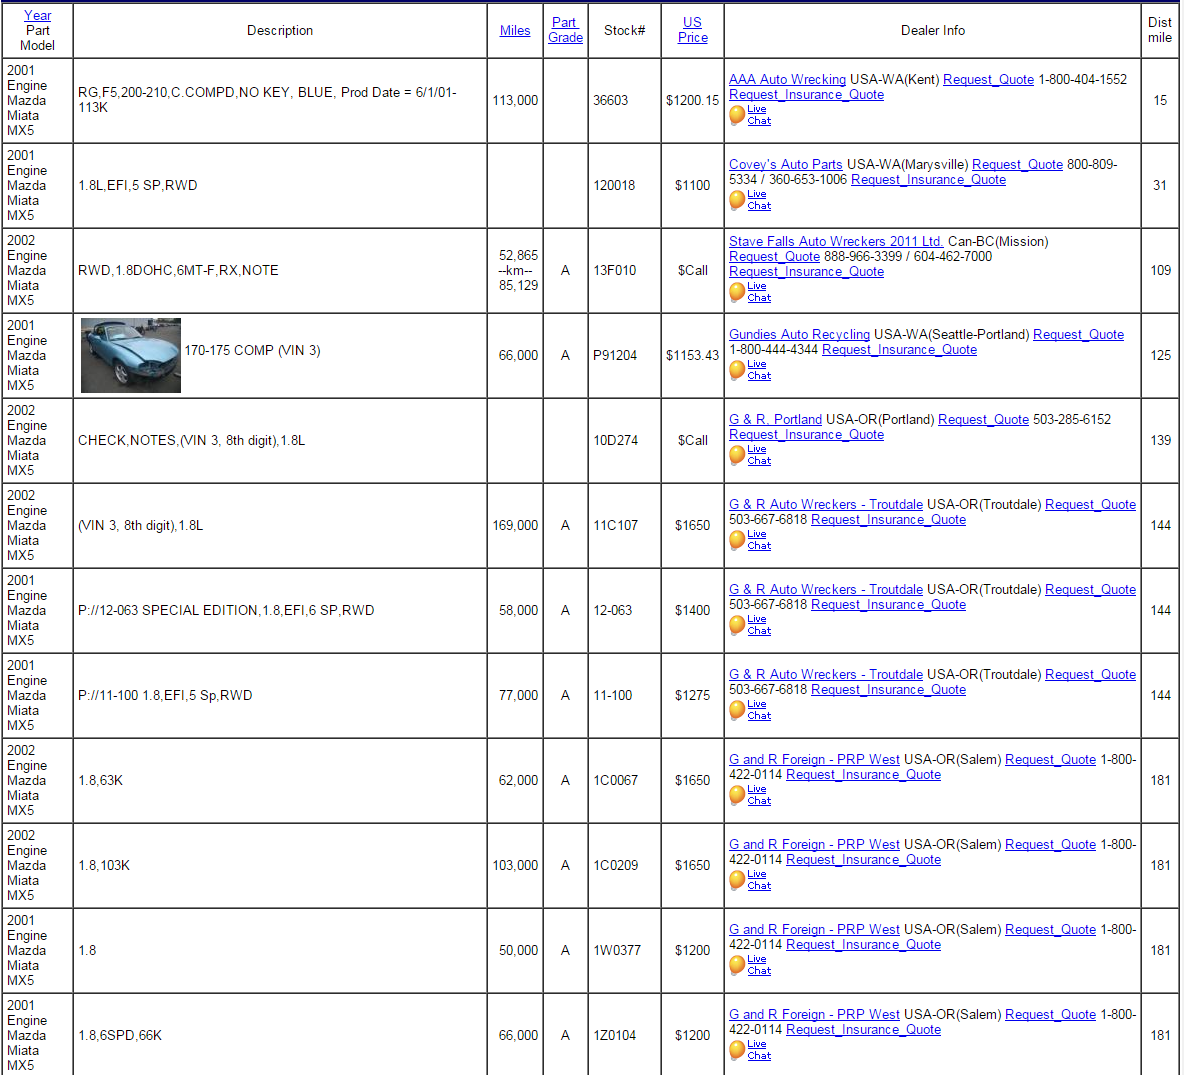
Task: Click Live Chat icon in stock 1W0377 row
Action: click(x=737, y=965)
